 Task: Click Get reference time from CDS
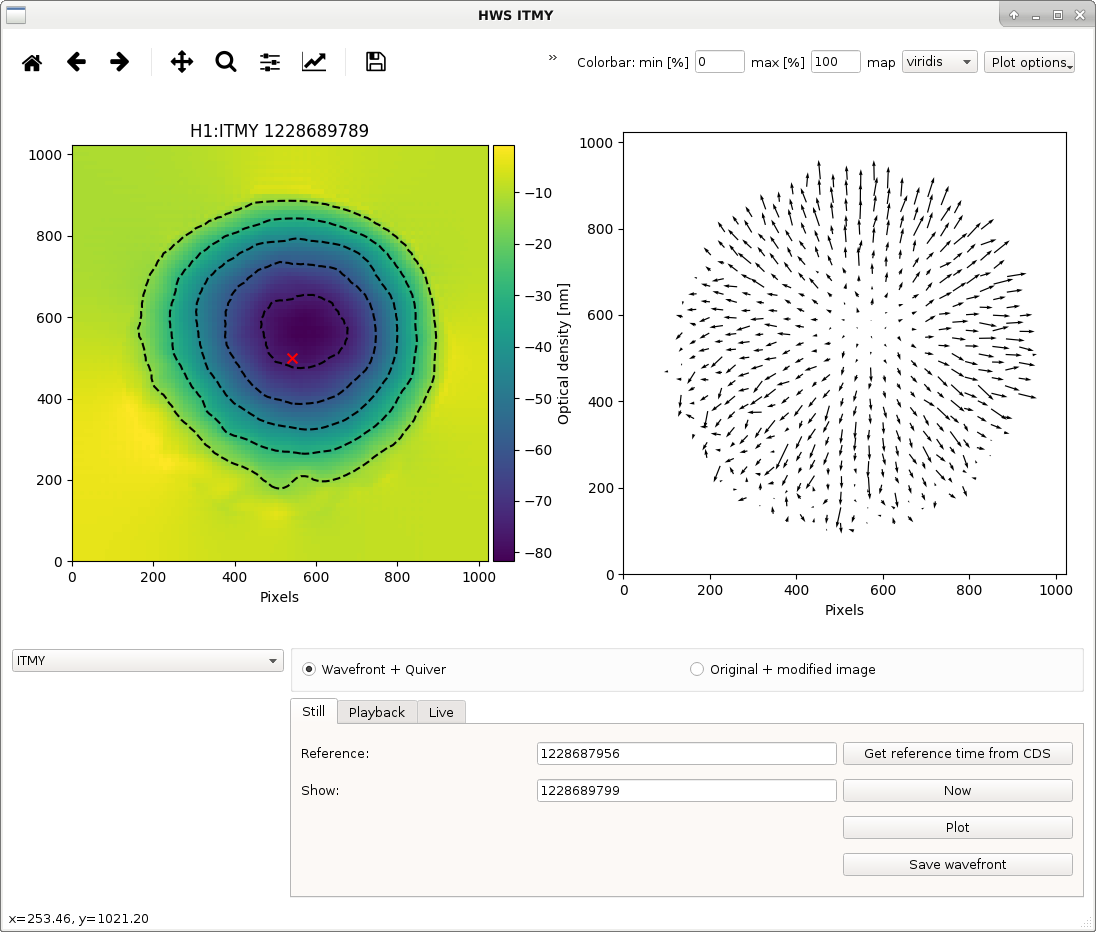958,753
